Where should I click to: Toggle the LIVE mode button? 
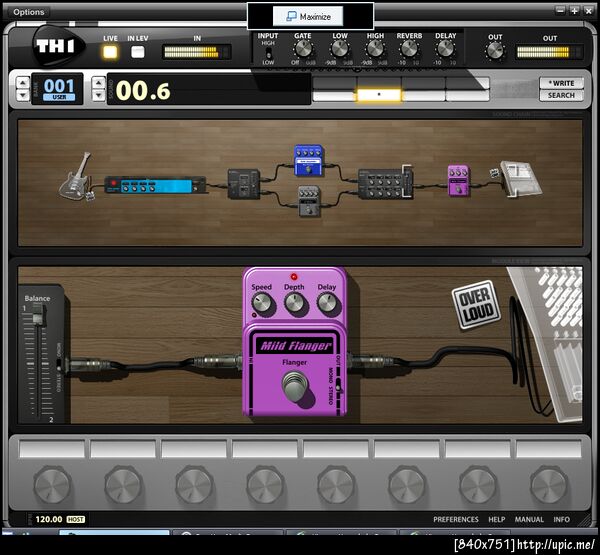[x=110, y=52]
